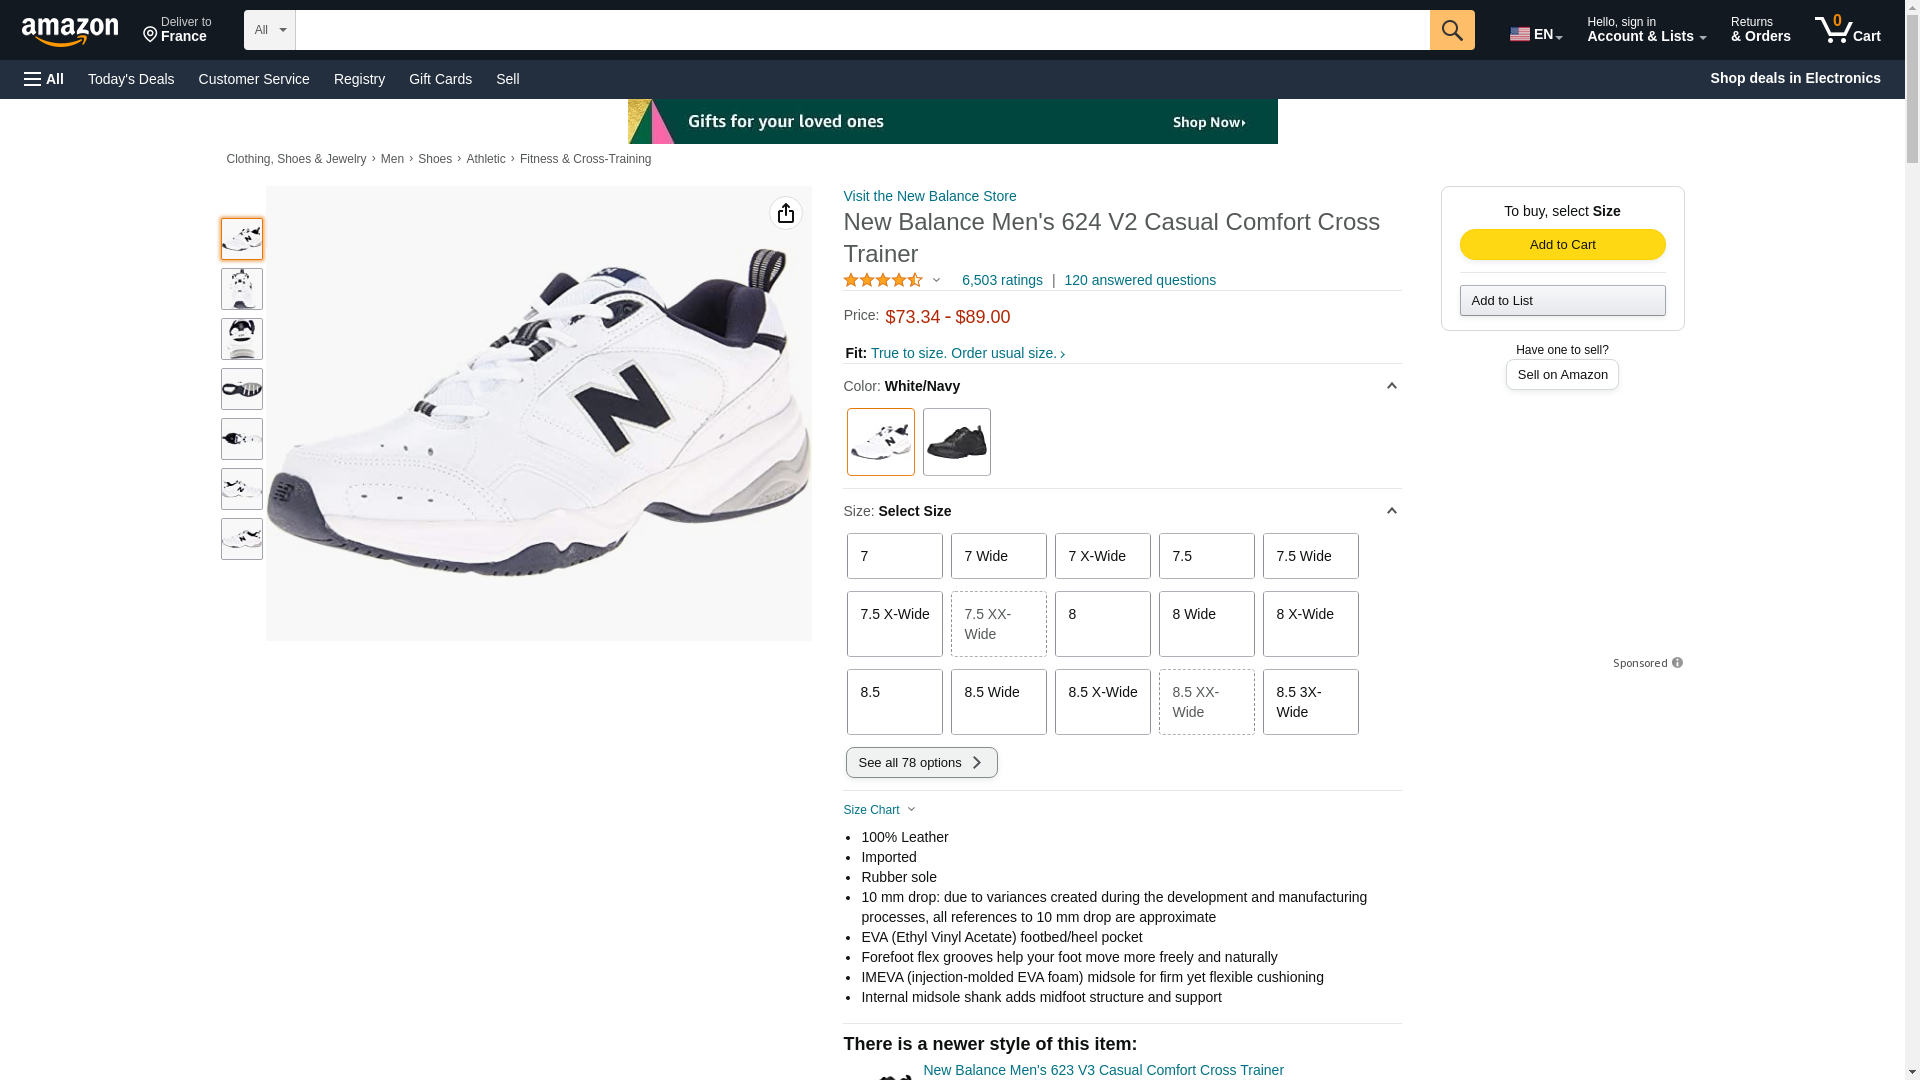This screenshot has width=1920, height=1080.
Task: Go to Gift Cards menu item
Action: click(x=440, y=79)
